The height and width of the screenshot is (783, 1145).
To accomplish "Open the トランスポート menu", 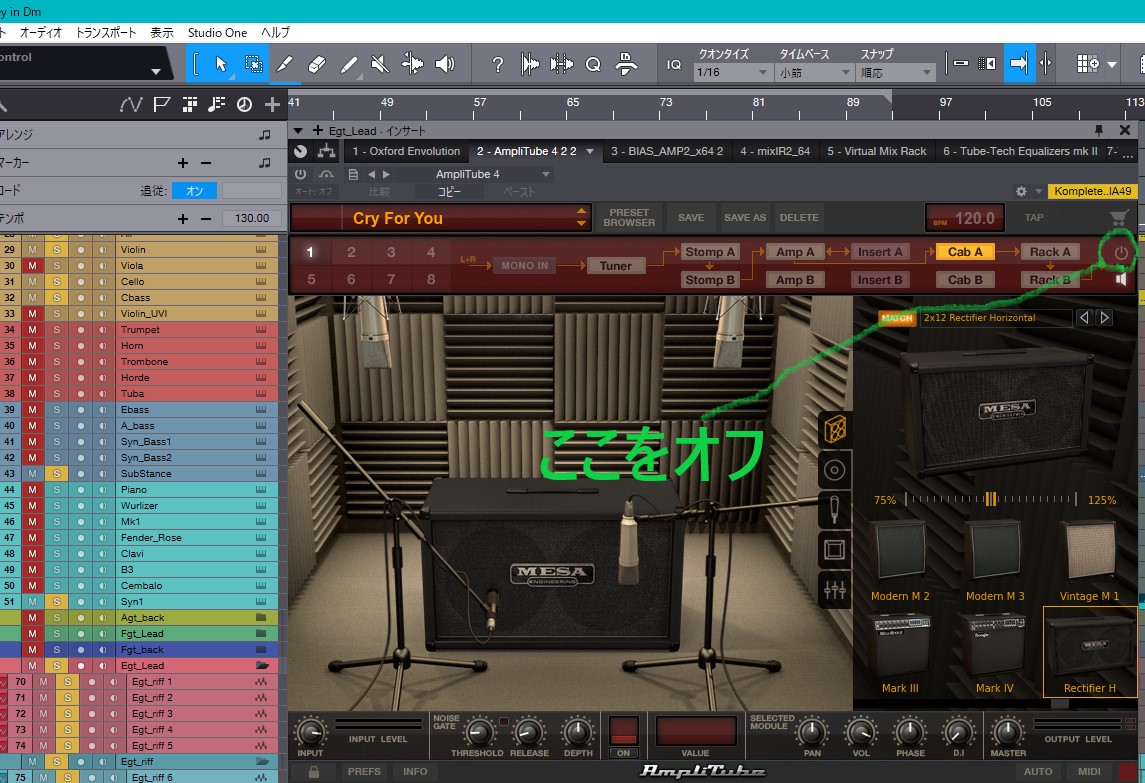I will point(106,33).
